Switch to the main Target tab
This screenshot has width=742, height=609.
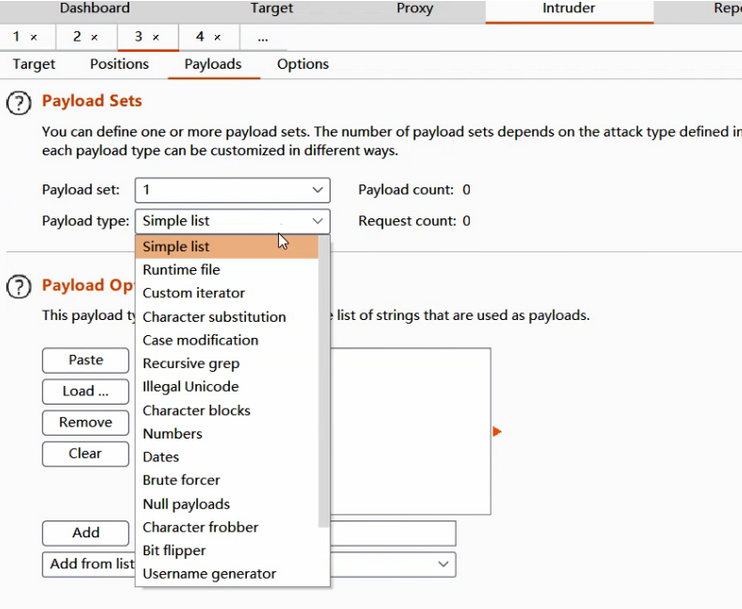pyautogui.click(x=272, y=8)
